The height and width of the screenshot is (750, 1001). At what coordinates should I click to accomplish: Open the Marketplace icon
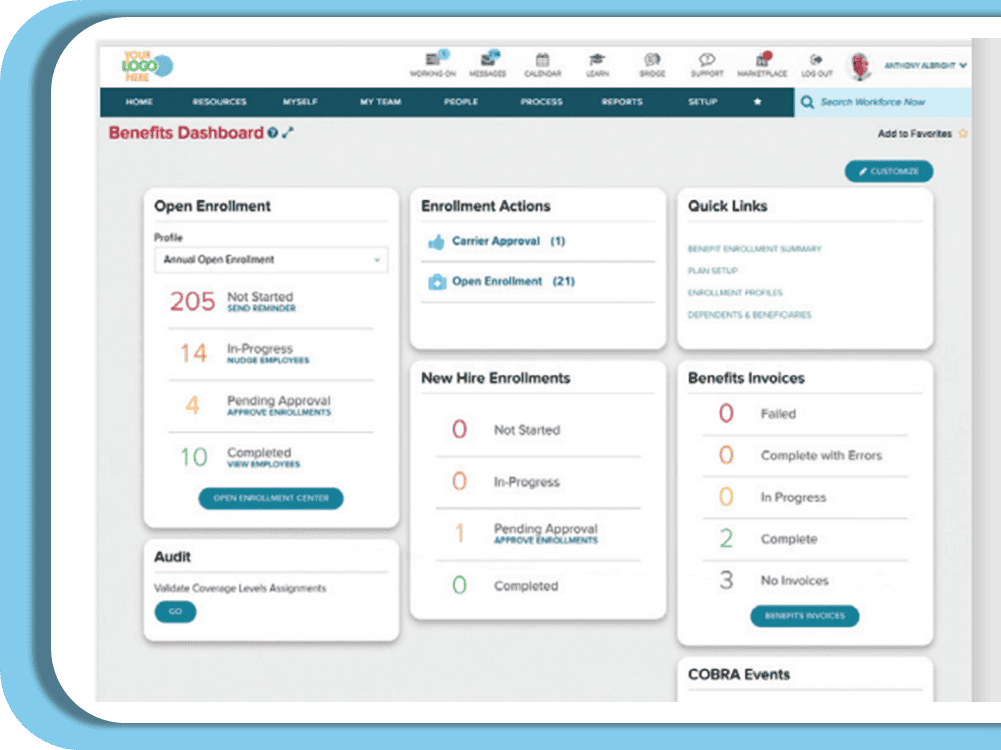click(x=762, y=60)
